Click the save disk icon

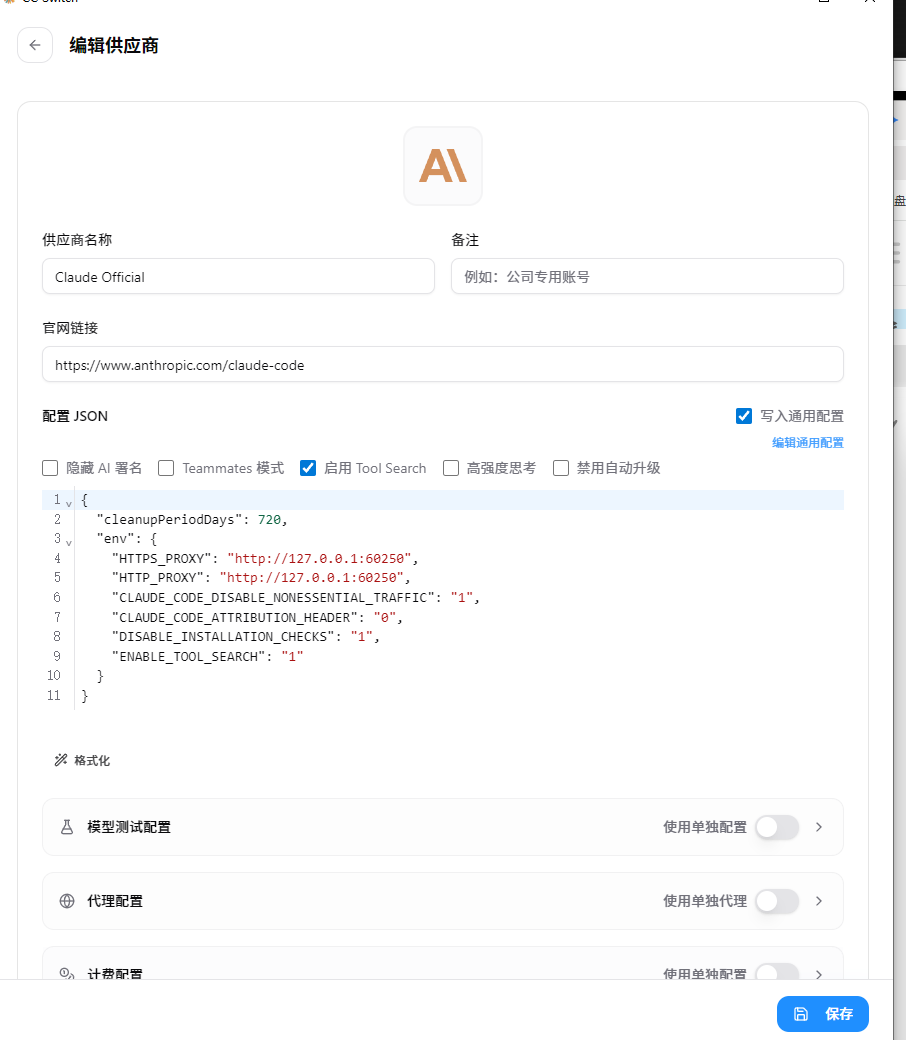(x=801, y=1013)
